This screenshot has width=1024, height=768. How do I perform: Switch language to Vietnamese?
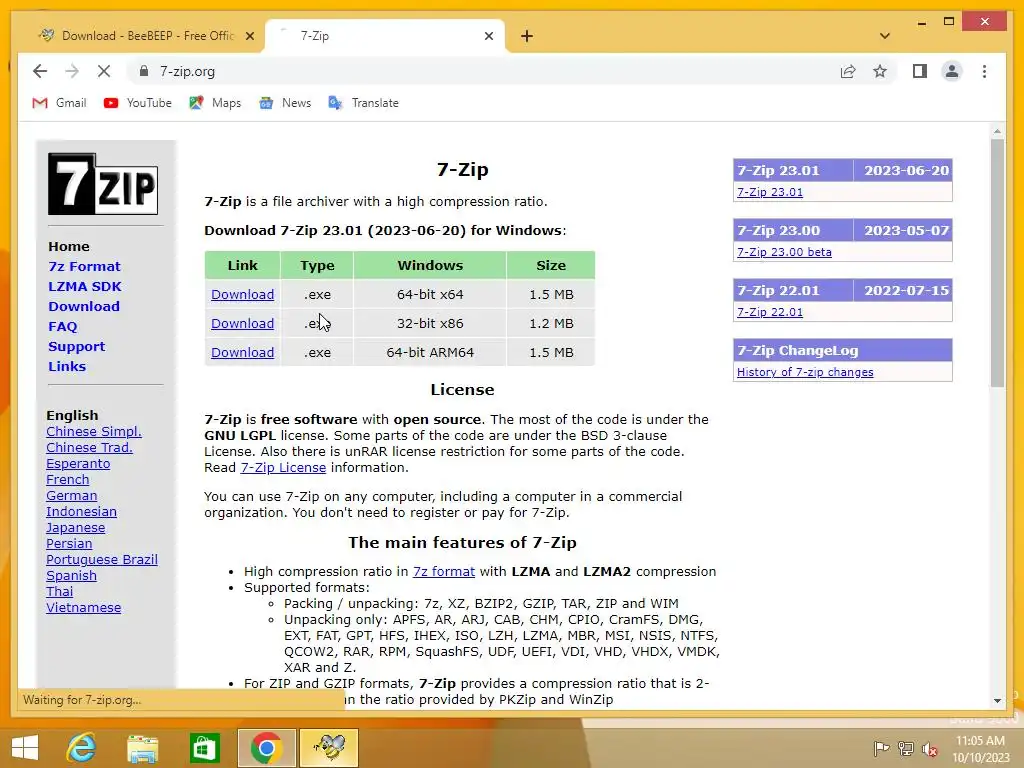pos(83,607)
